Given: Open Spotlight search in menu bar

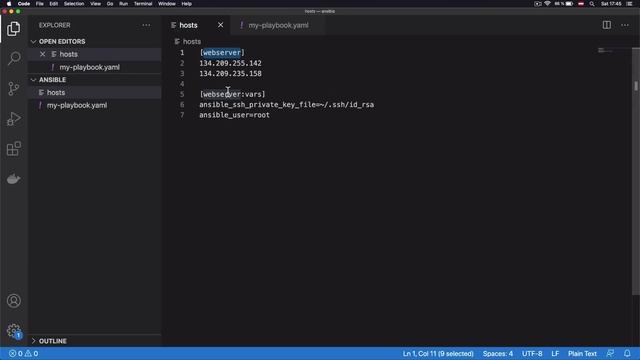Looking at the screenshot, I should 591,4.
